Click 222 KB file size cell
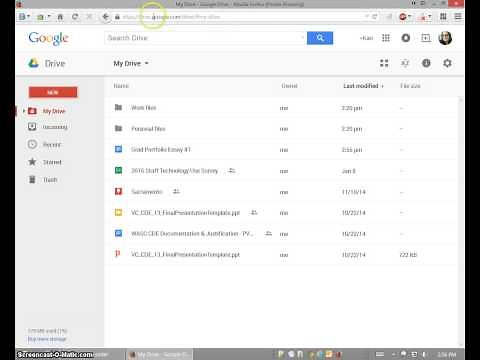480x360 pixels. pos(408,255)
